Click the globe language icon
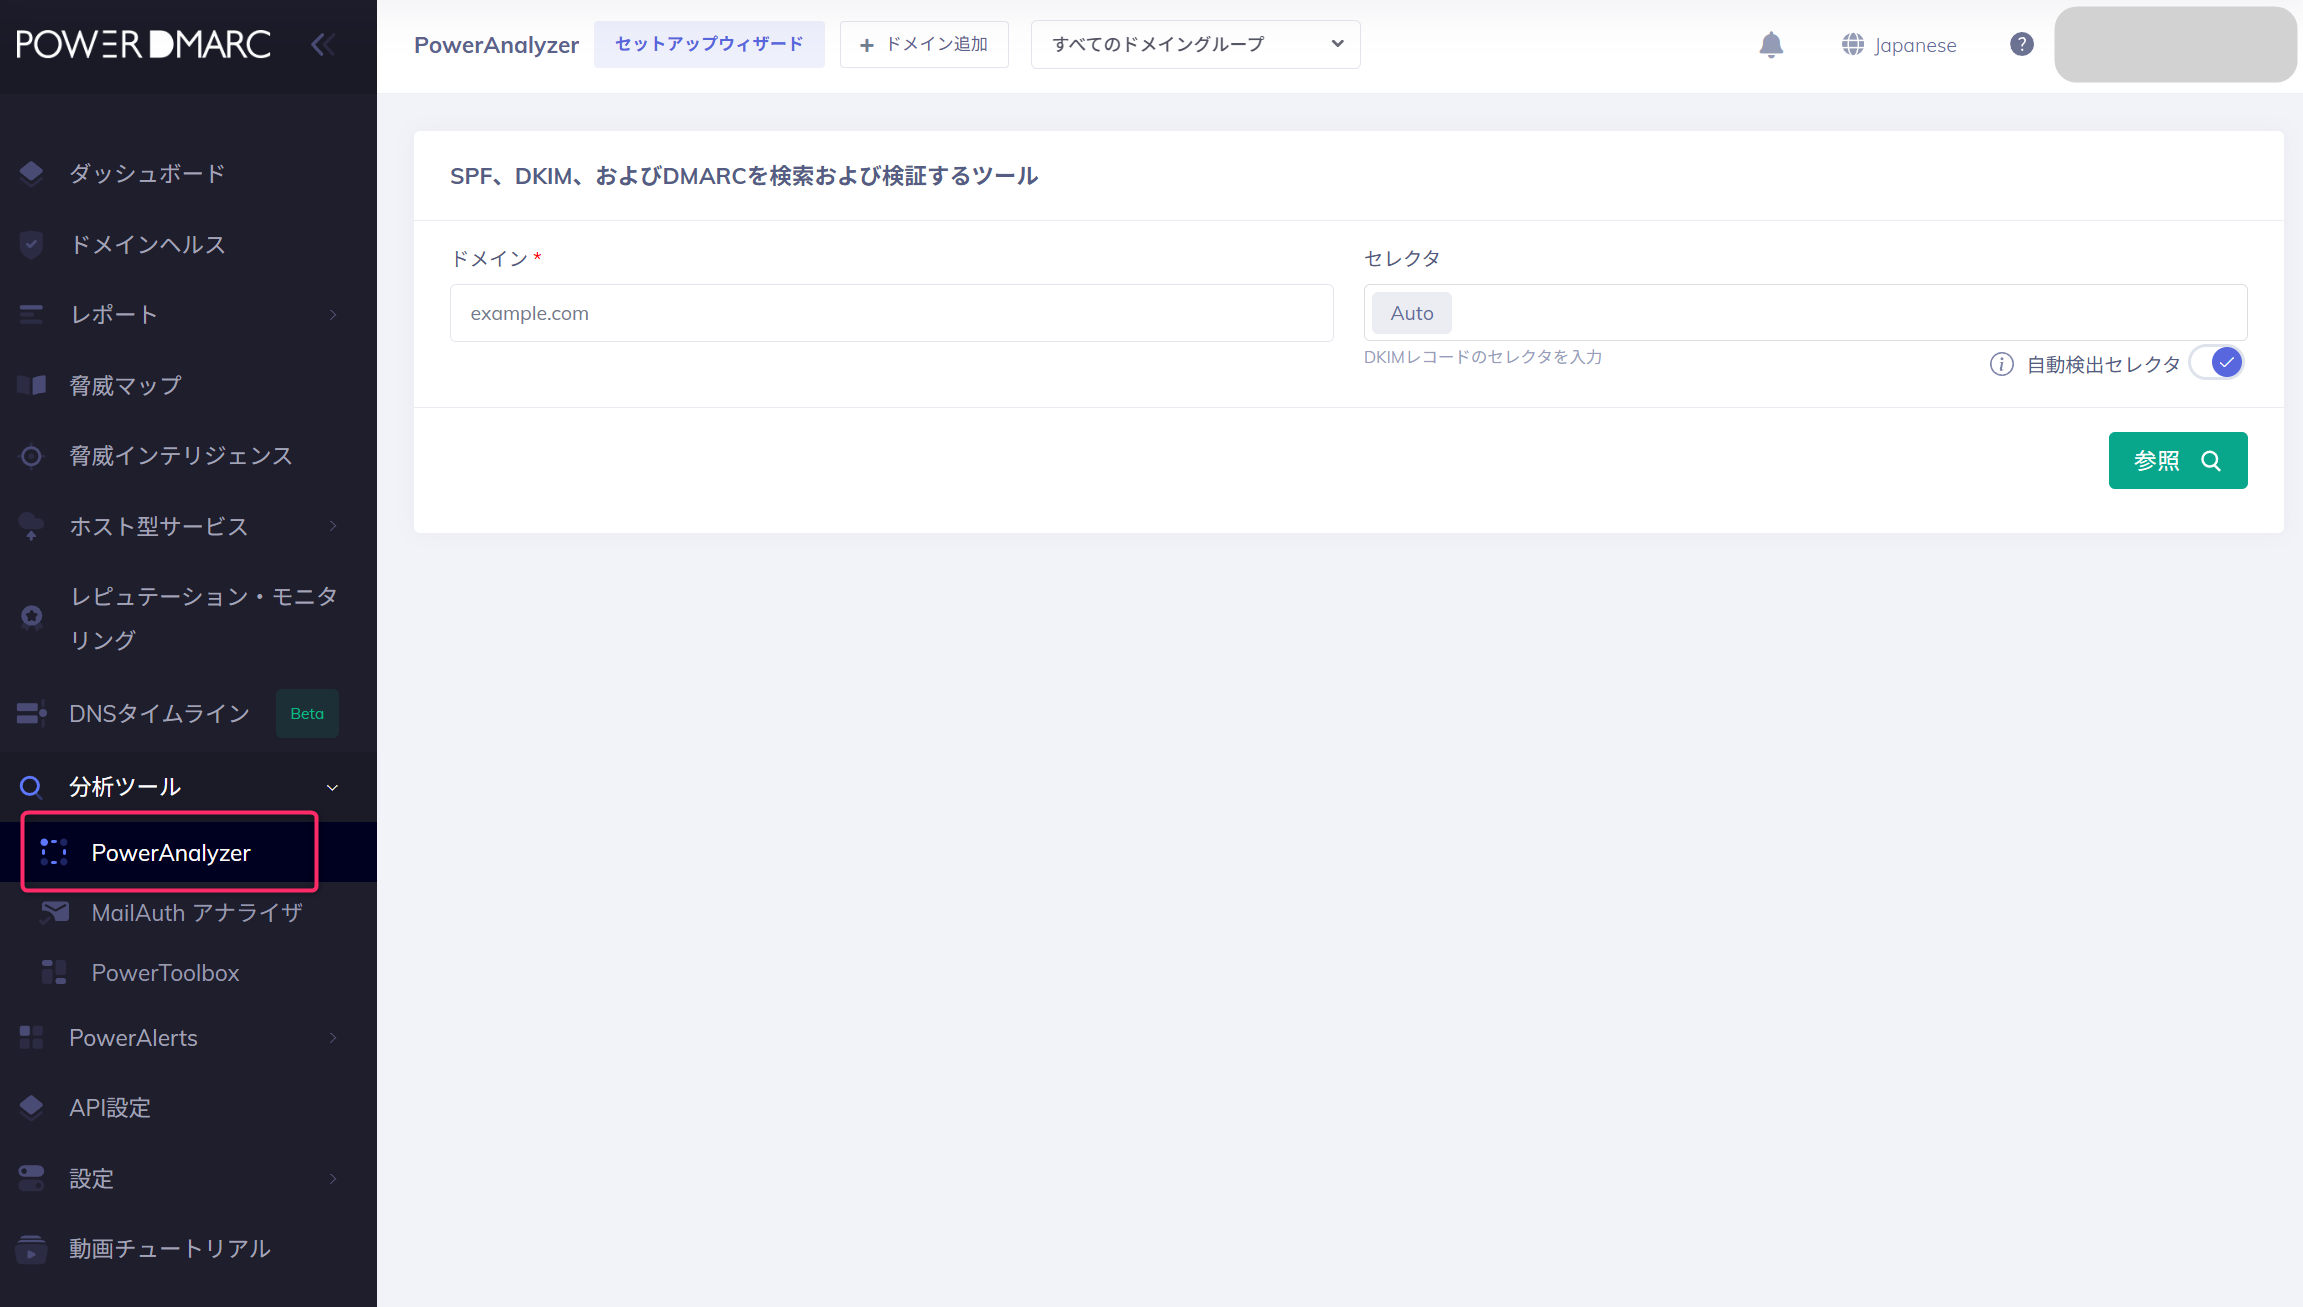The height and width of the screenshot is (1307, 2303). 1852,45
